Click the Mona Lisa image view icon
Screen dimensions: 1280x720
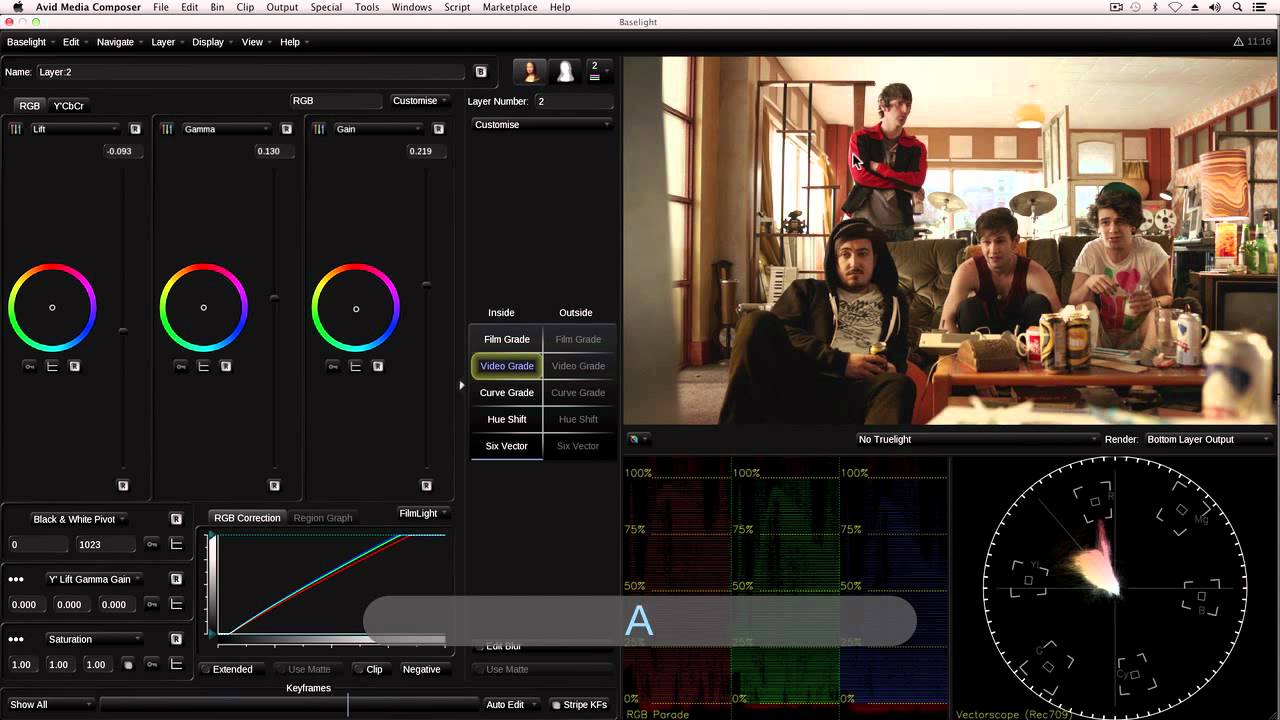pos(530,71)
